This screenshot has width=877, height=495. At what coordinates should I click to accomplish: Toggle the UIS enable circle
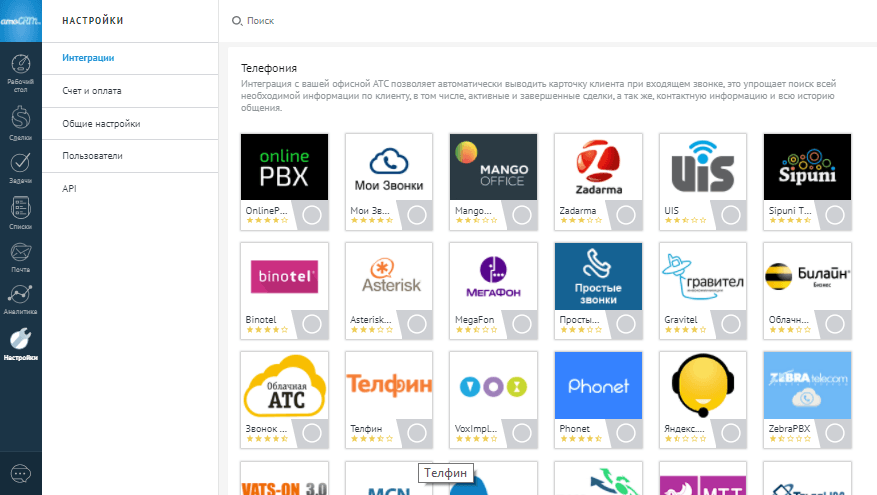[730, 215]
